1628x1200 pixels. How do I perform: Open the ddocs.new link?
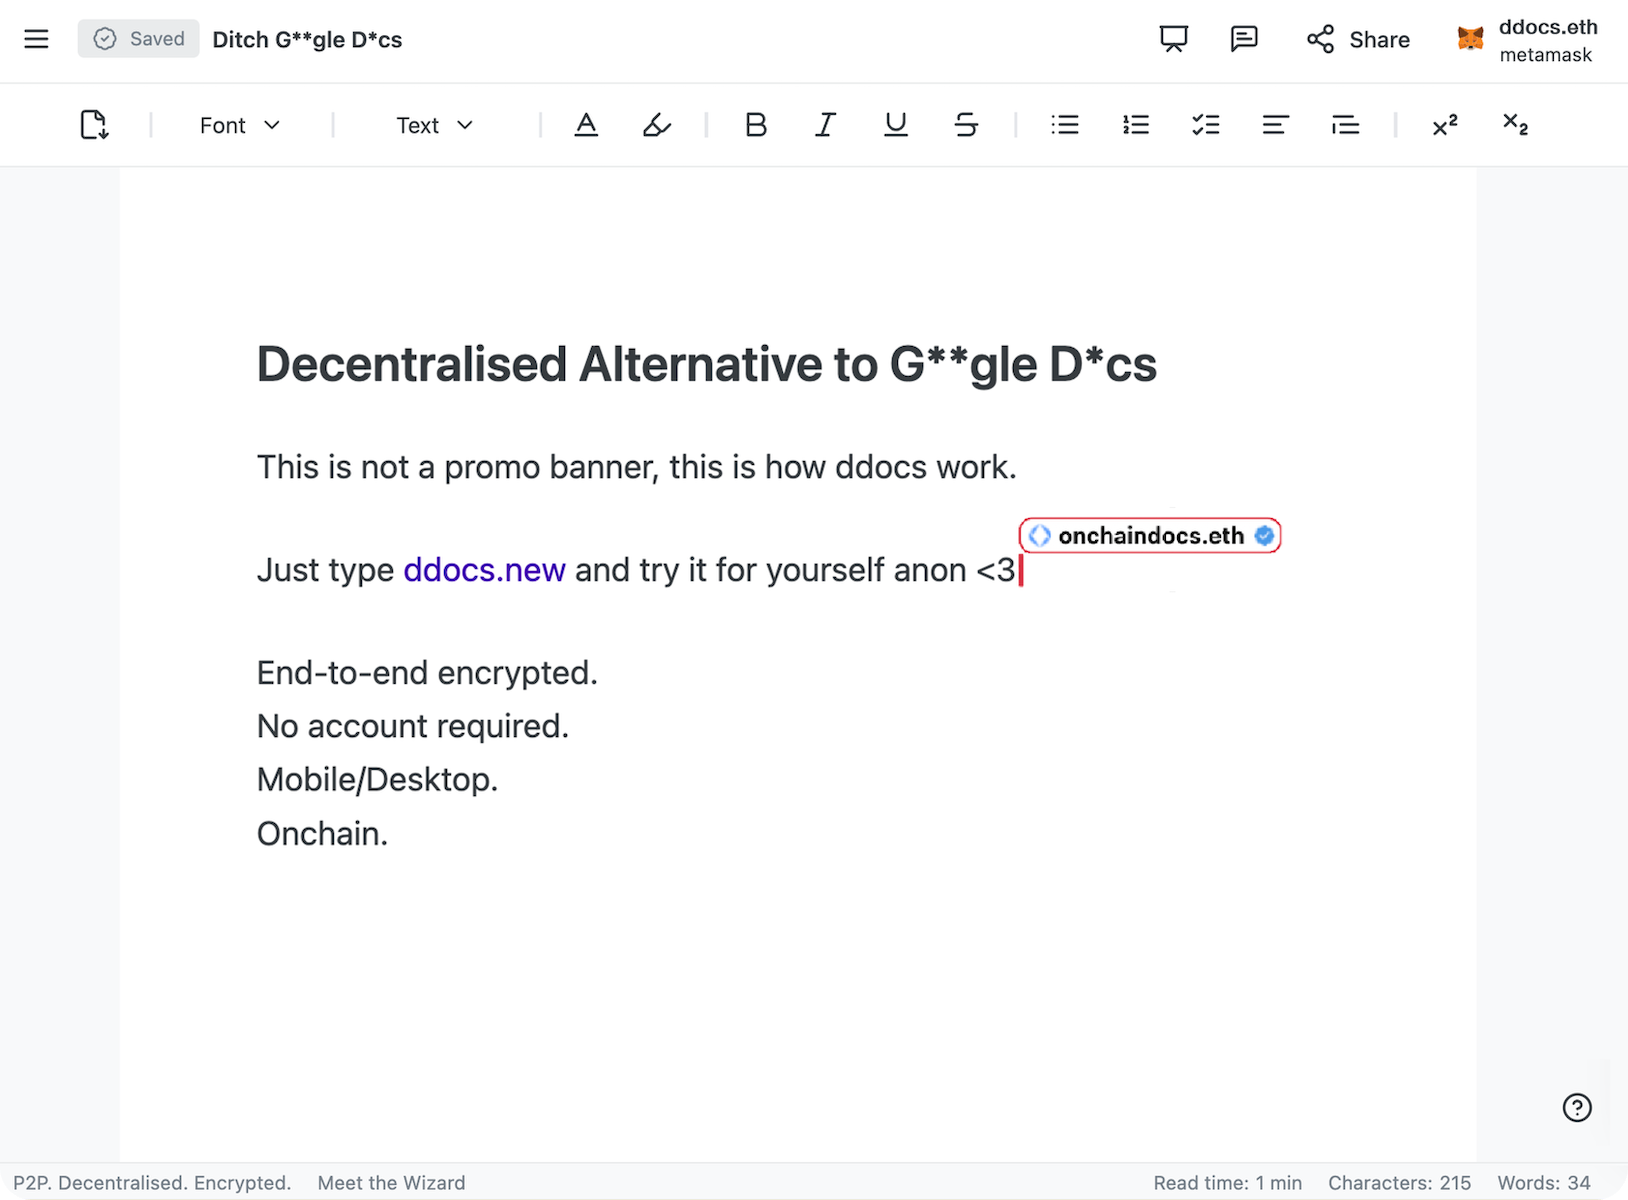pos(484,570)
